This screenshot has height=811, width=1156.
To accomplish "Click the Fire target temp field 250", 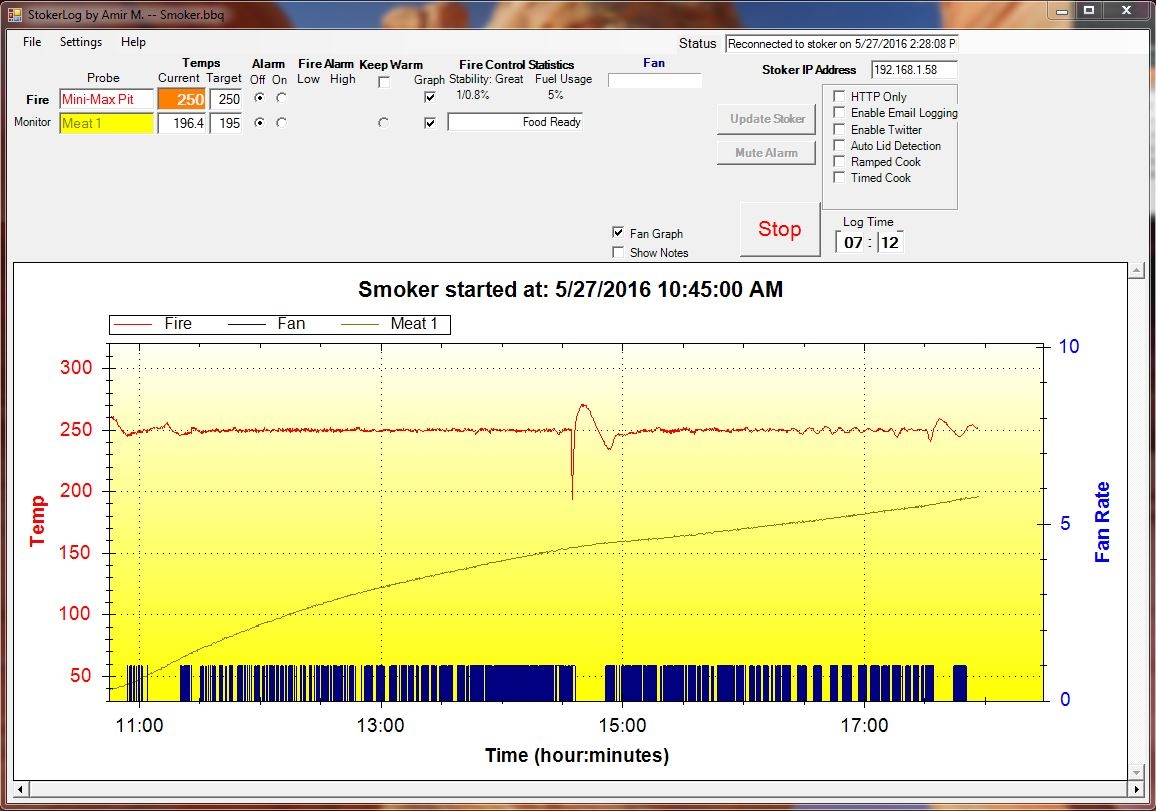I will point(226,100).
